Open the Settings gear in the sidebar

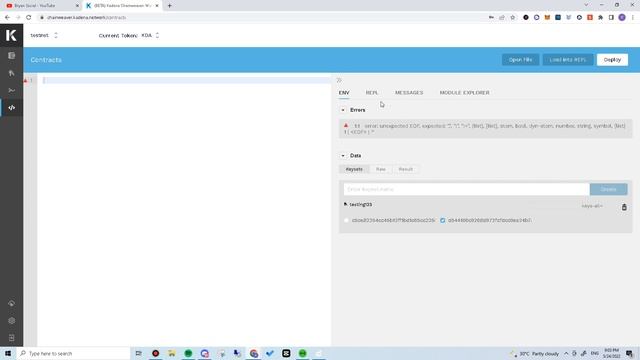[11, 321]
